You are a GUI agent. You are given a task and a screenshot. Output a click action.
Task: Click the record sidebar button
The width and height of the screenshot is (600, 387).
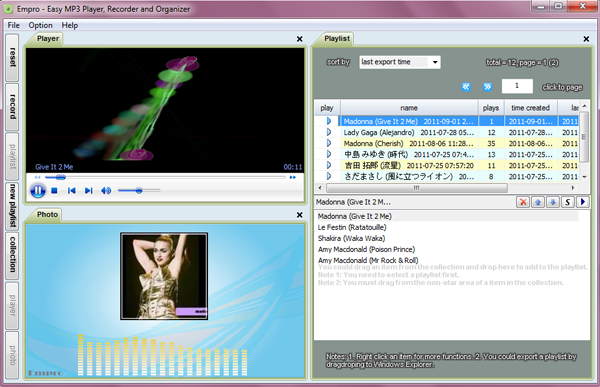12,106
